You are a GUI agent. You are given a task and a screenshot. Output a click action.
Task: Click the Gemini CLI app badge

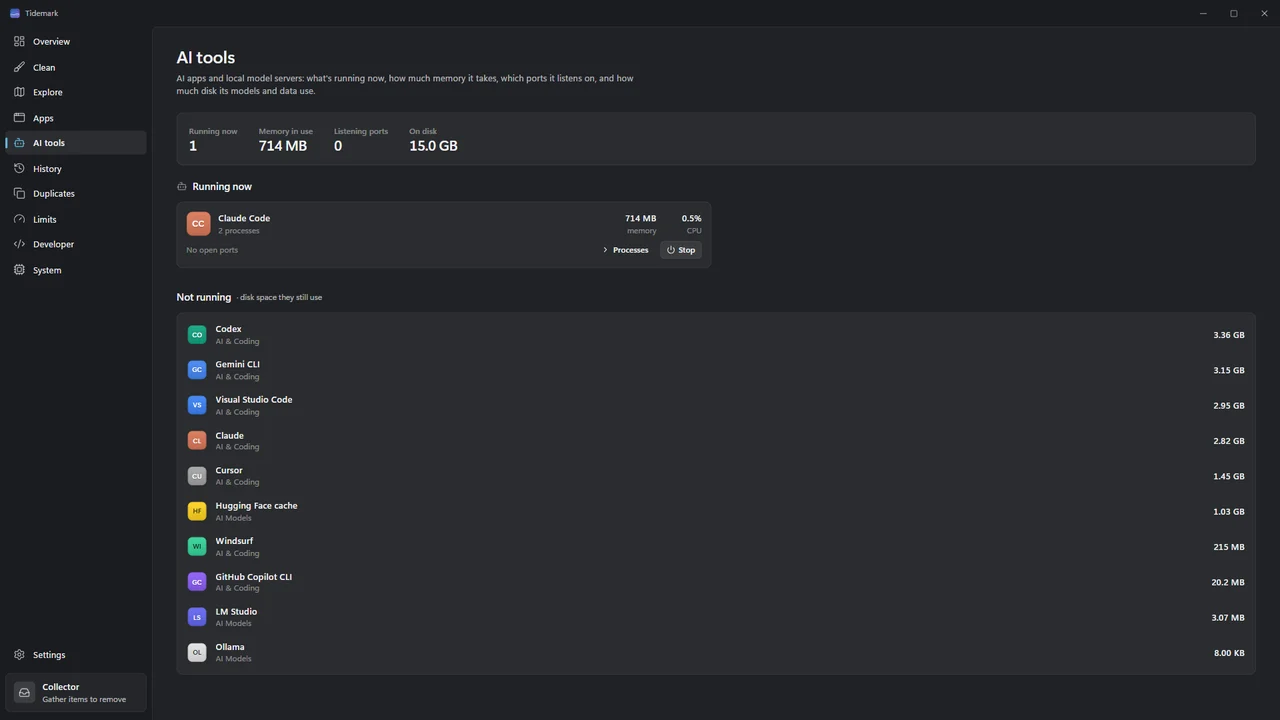coord(197,370)
